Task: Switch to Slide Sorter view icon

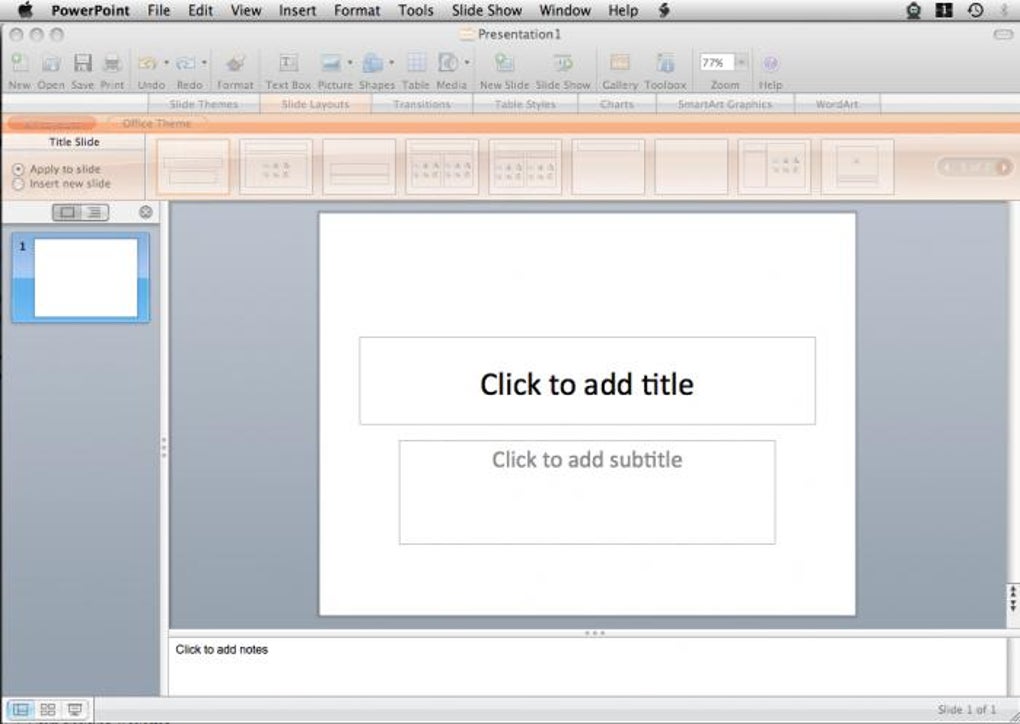Action: coord(47,709)
